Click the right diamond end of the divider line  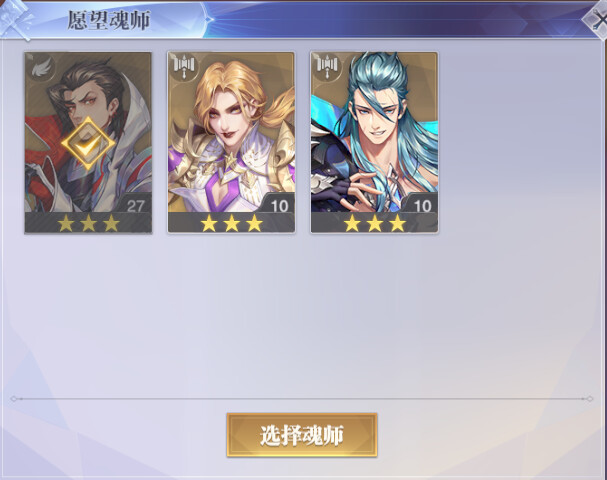[590, 399]
